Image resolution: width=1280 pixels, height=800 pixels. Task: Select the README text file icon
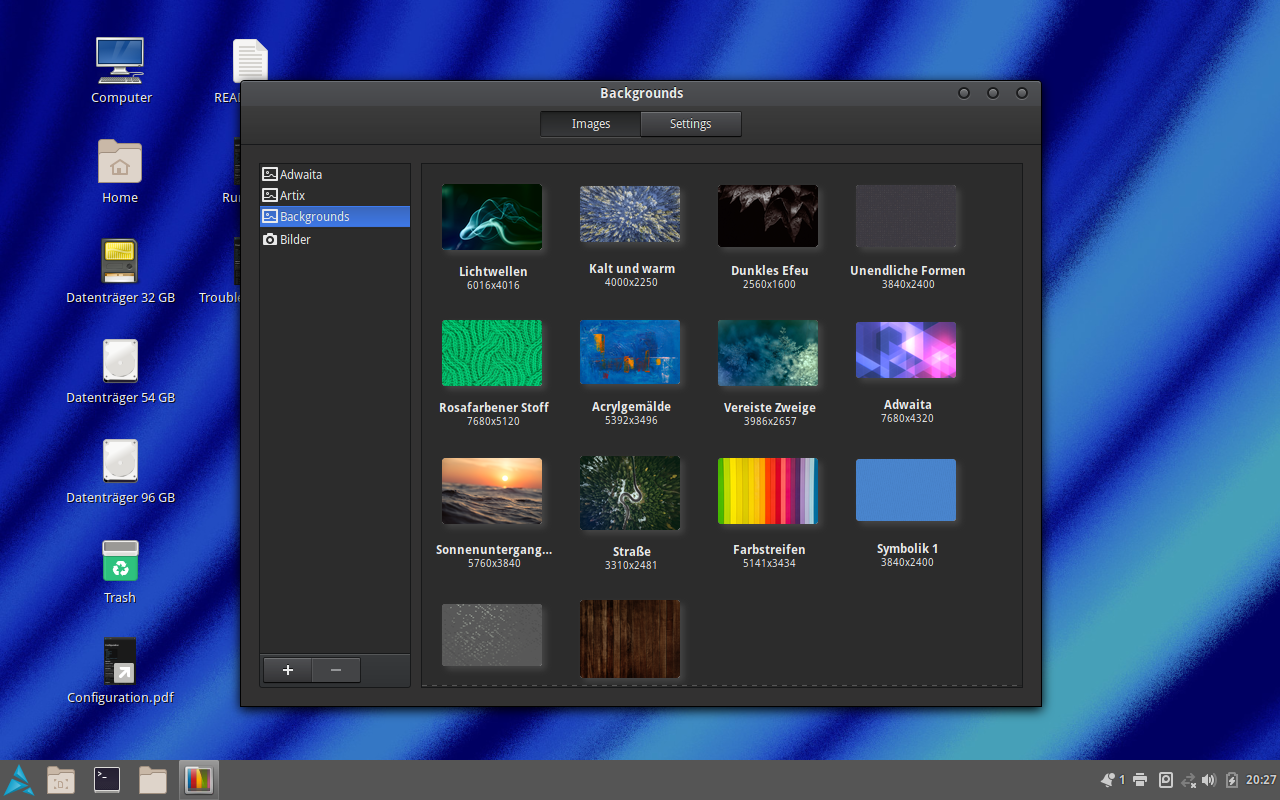pyautogui.click(x=250, y=60)
